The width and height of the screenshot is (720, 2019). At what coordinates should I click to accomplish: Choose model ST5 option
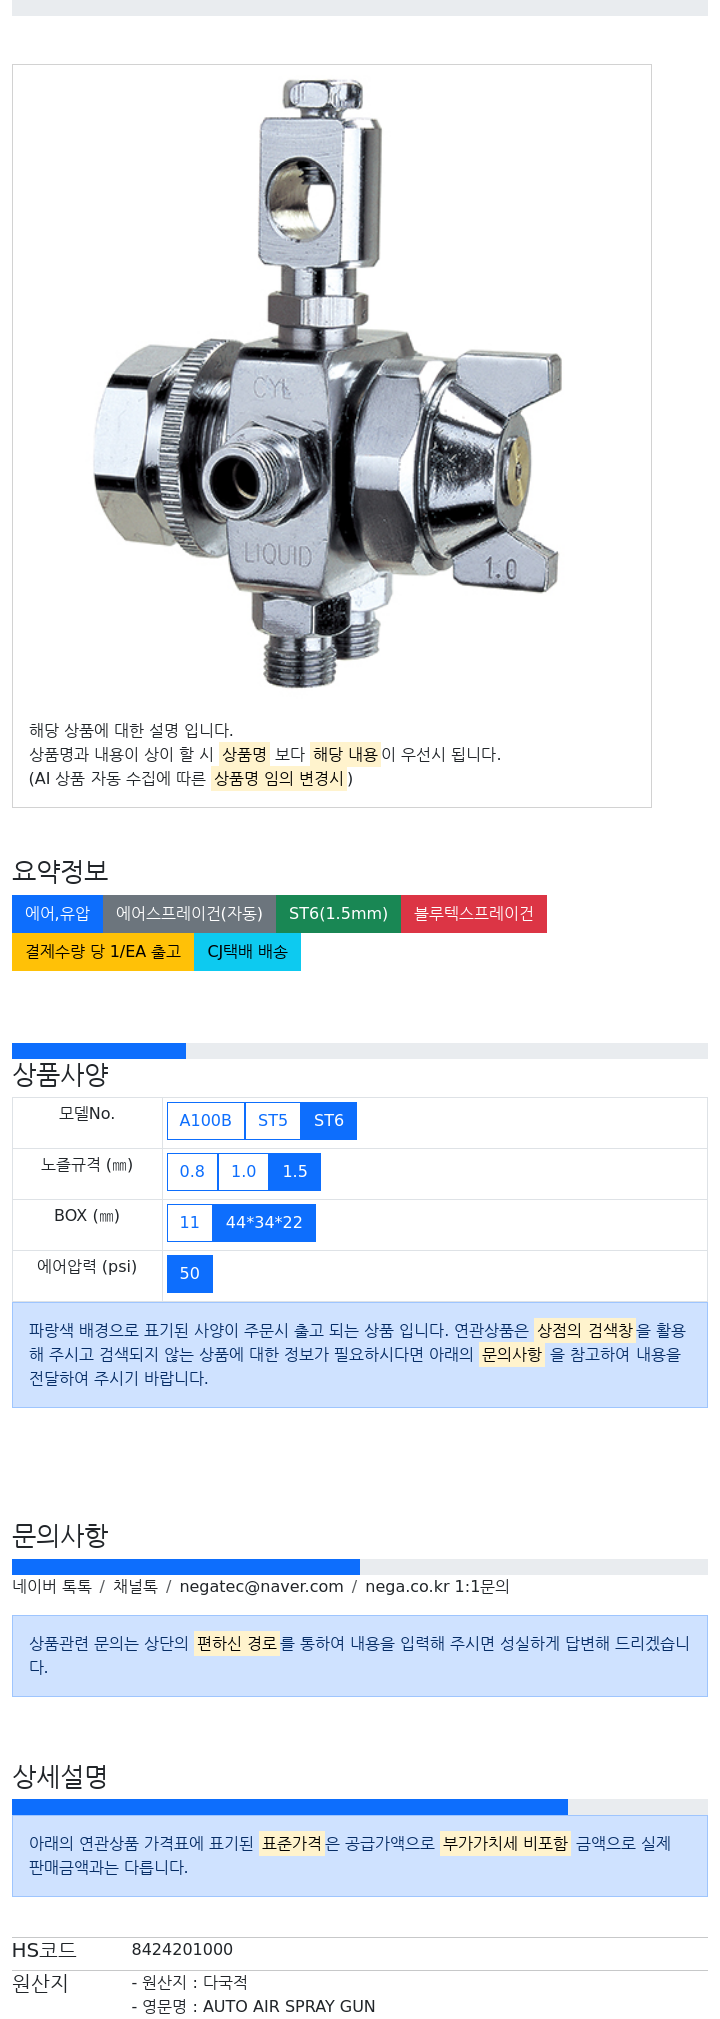273,1121
